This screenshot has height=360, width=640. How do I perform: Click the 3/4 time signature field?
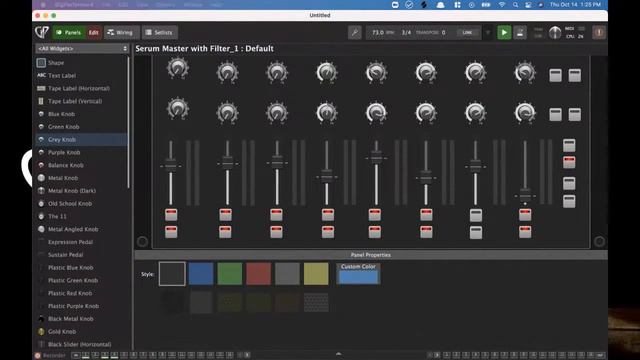407,32
